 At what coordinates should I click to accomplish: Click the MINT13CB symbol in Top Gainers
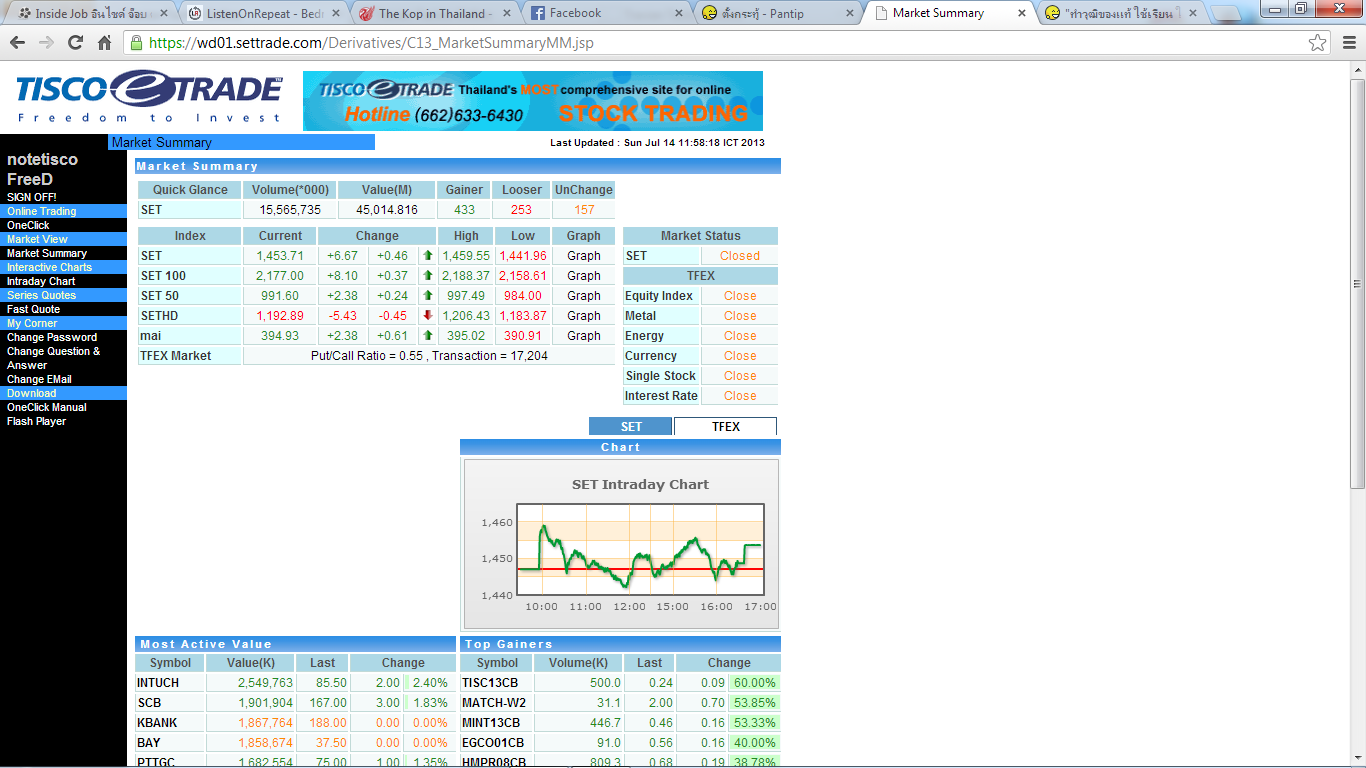click(x=491, y=723)
